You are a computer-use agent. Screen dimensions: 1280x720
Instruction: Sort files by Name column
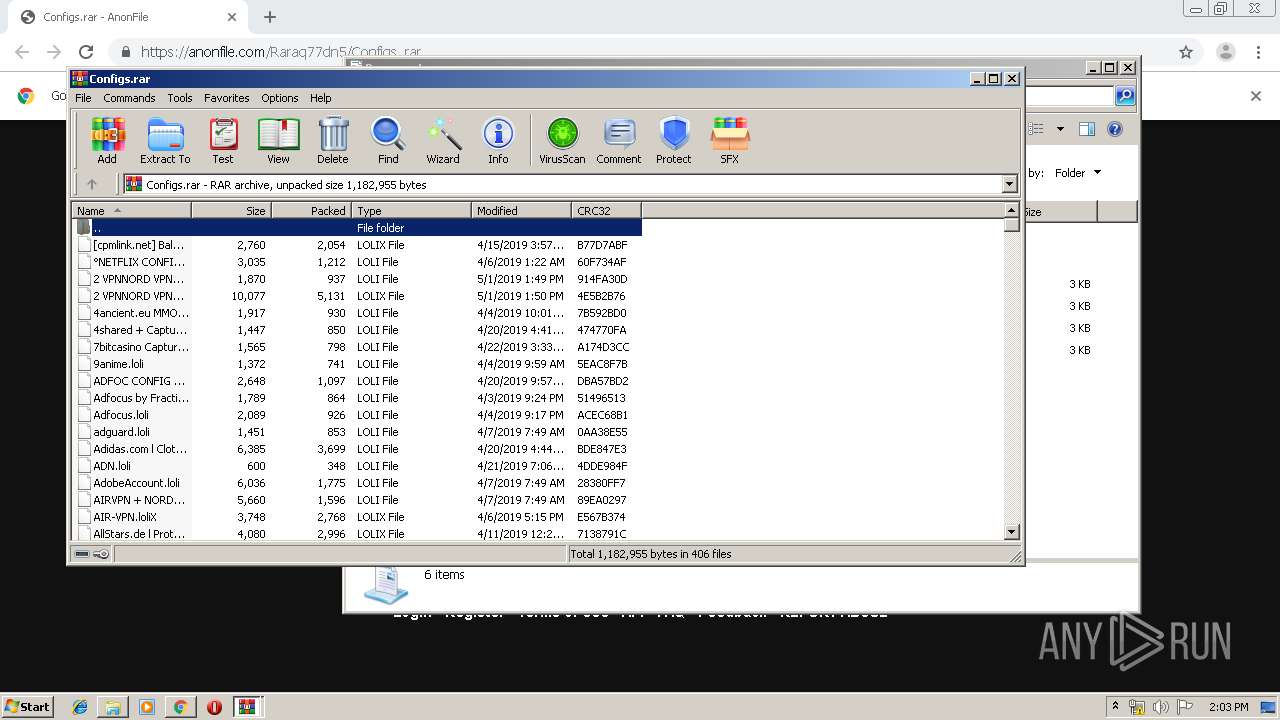click(131, 210)
